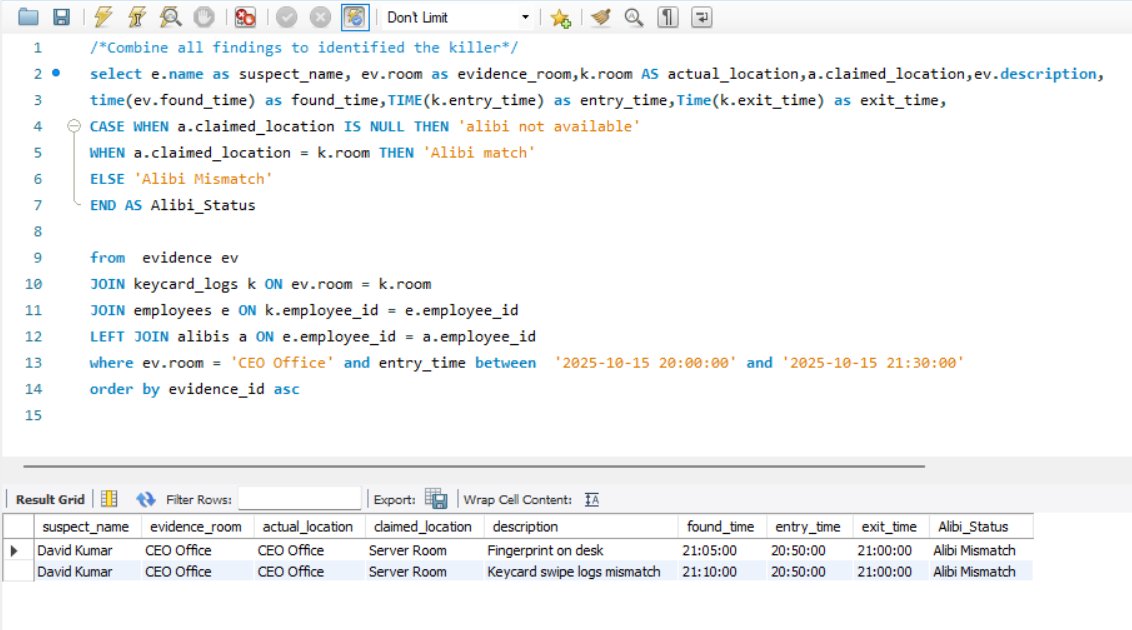Click 'Alibi Mismatch' string on line 6
This screenshot has height=630, width=1132.
[x=203, y=179]
